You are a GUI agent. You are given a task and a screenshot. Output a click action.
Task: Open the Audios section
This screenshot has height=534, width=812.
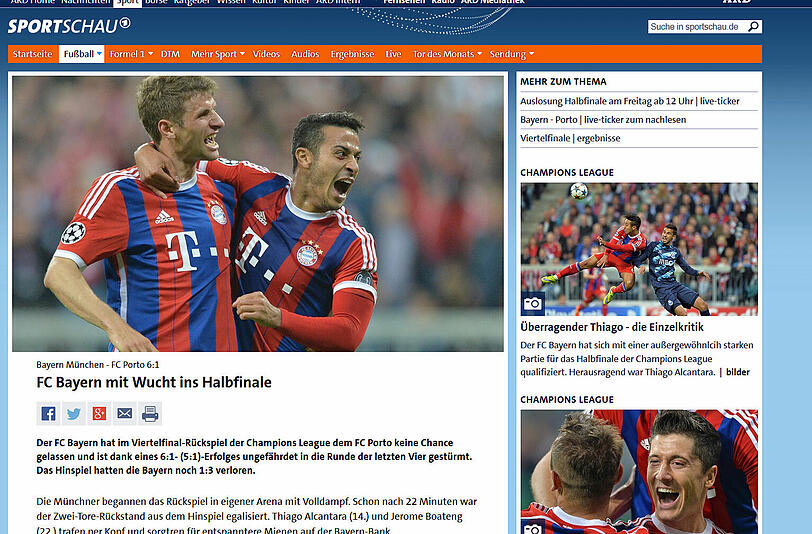coord(305,54)
